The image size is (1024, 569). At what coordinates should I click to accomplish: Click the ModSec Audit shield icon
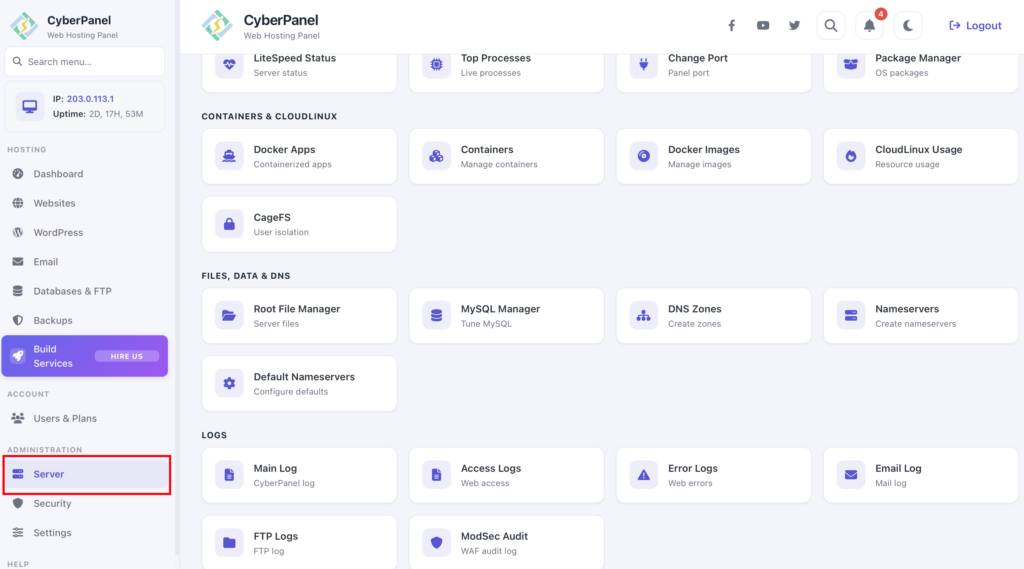[436, 543]
